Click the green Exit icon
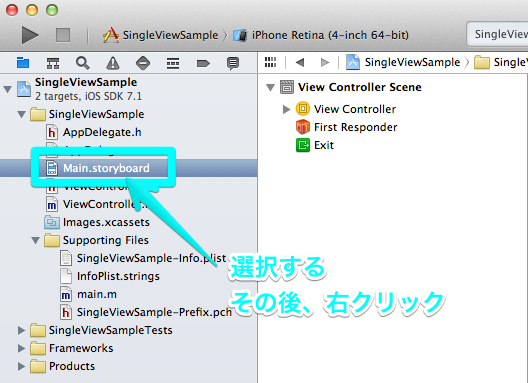Image resolution: width=528 pixels, height=383 pixels. click(303, 146)
